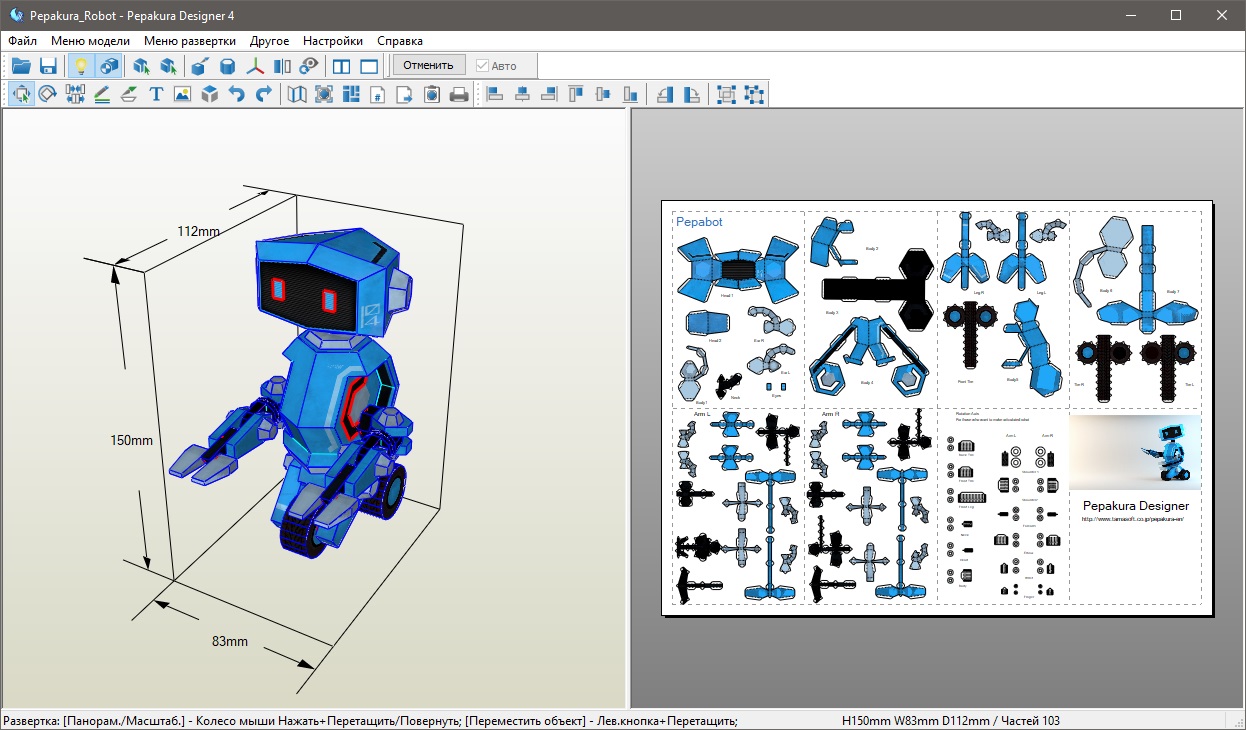The height and width of the screenshot is (730, 1246).
Task: Toggle the texture display button beside the bulb
Action: click(108, 66)
